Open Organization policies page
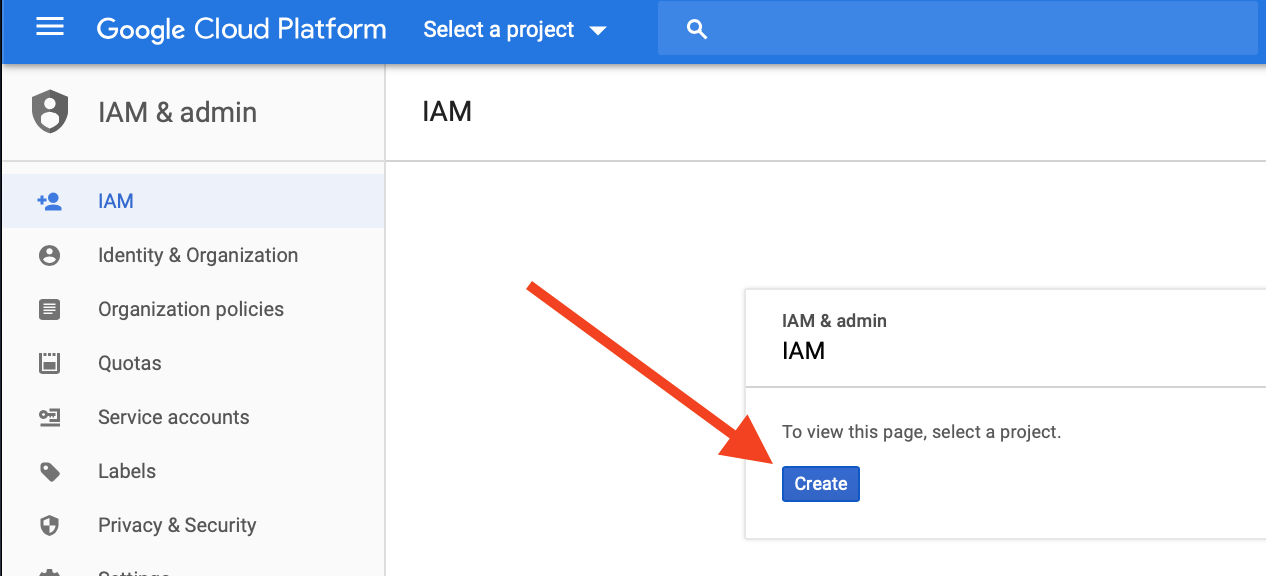The image size is (1266, 576). point(191,309)
